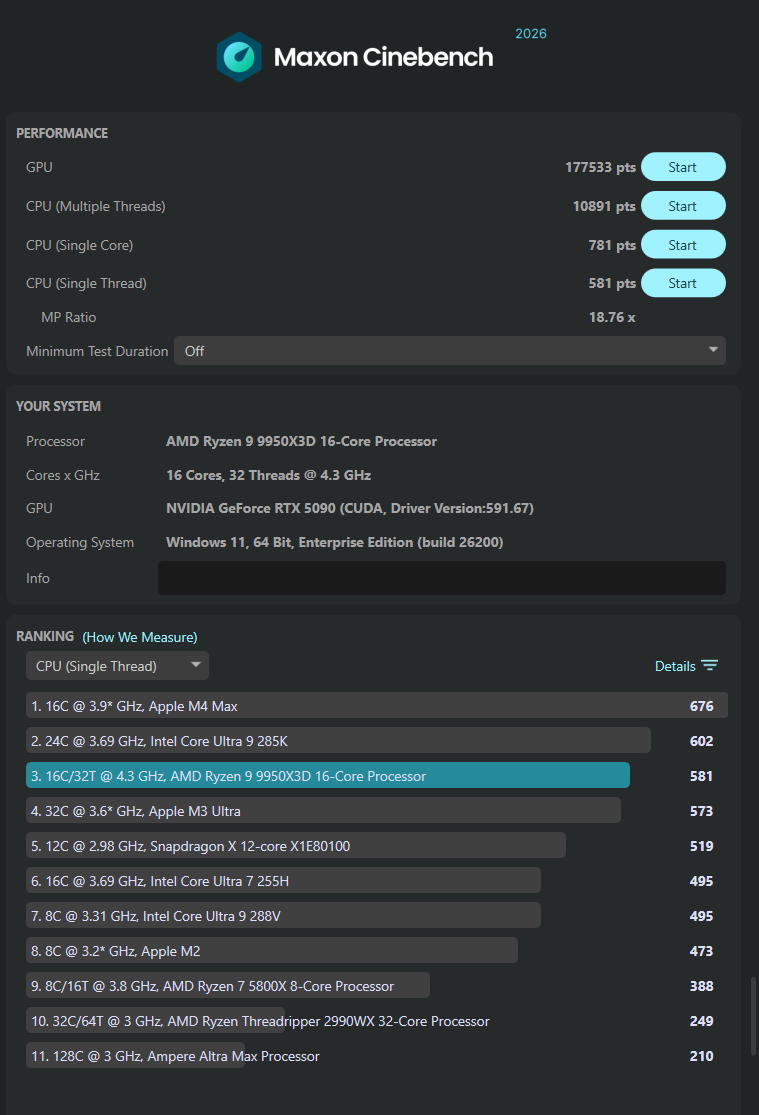Click the Details link in Ranking
Image resolution: width=759 pixels, height=1115 pixels.
[675, 666]
